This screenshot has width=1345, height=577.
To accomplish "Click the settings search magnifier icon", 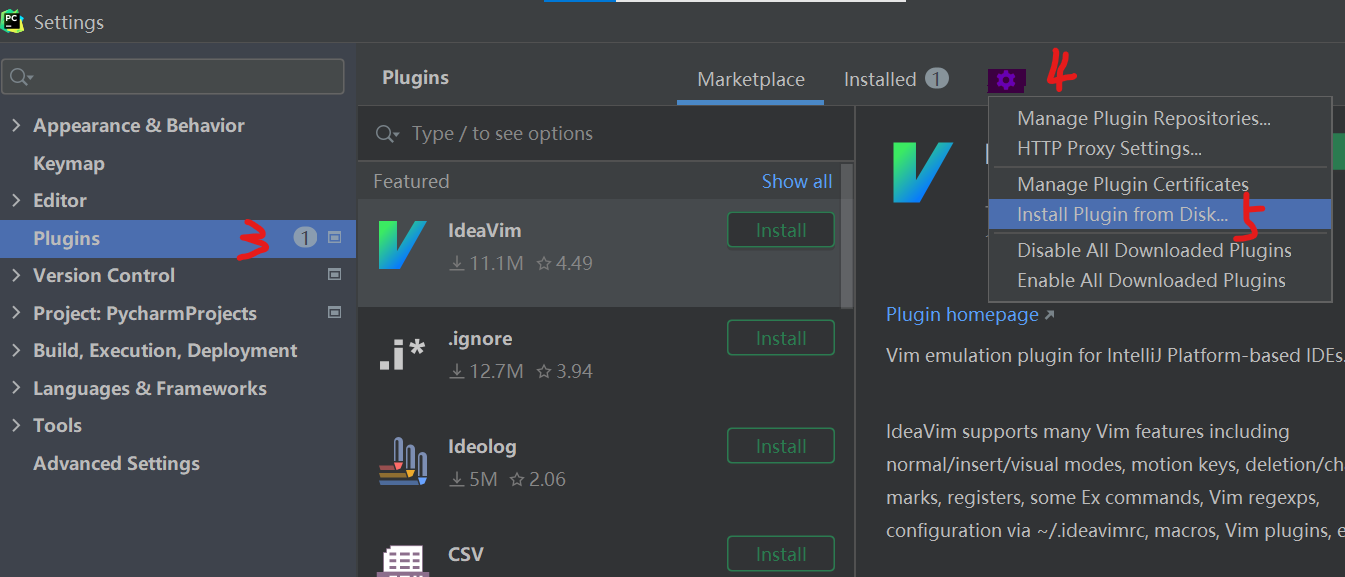I will coord(21,77).
